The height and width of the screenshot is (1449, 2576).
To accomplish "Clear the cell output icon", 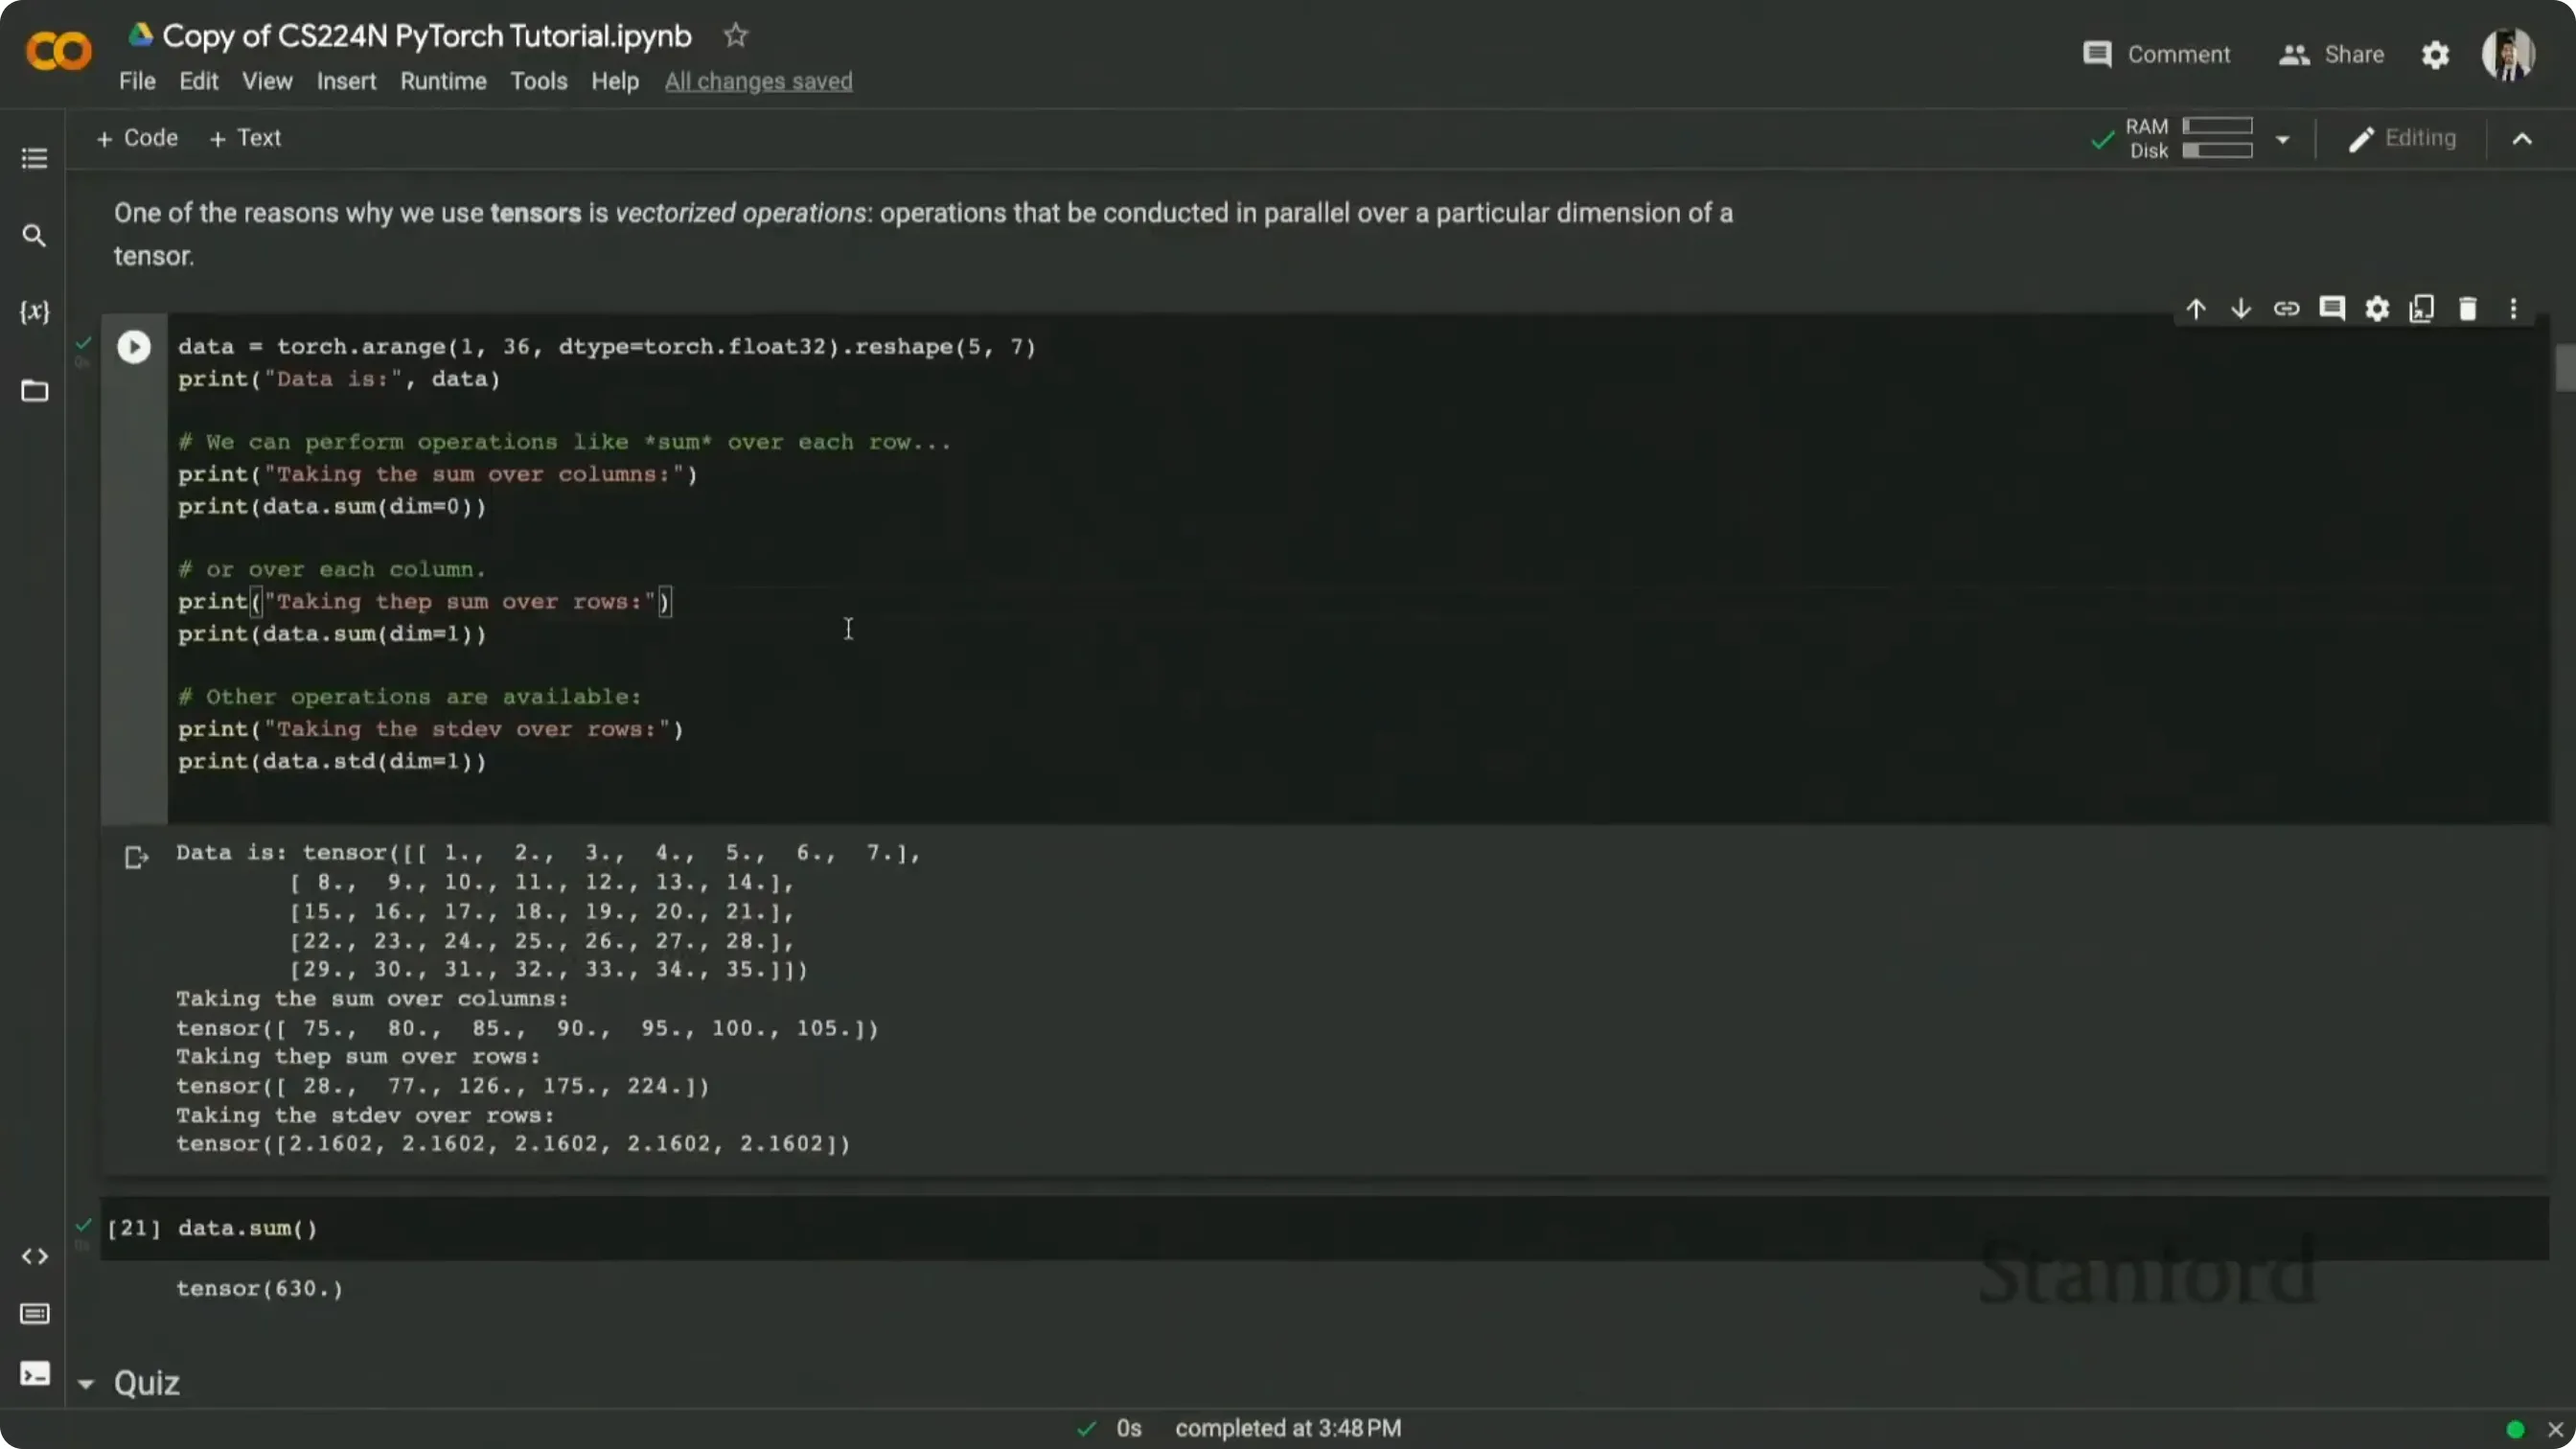I will (x=136, y=857).
